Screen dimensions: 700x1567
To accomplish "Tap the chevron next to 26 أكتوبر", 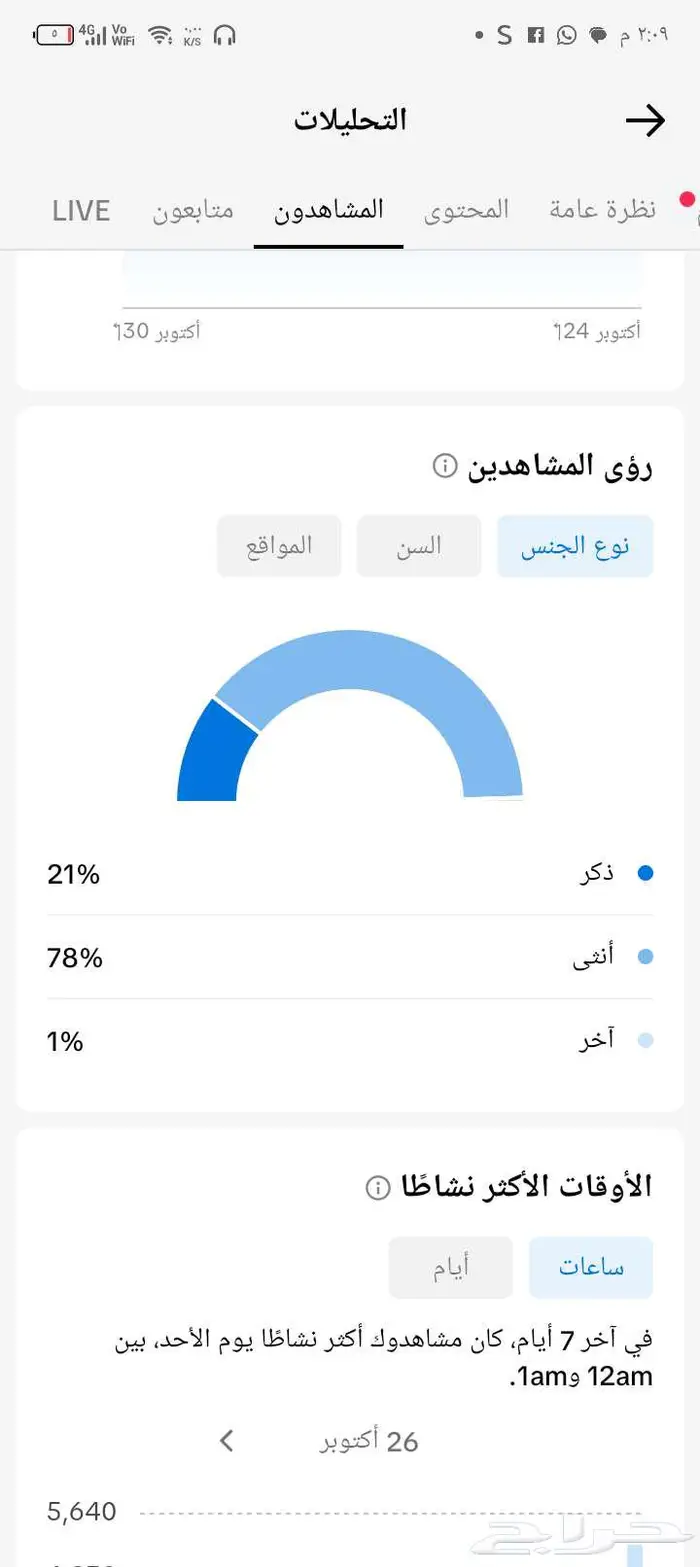I will pyautogui.click(x=226, y=1441).
